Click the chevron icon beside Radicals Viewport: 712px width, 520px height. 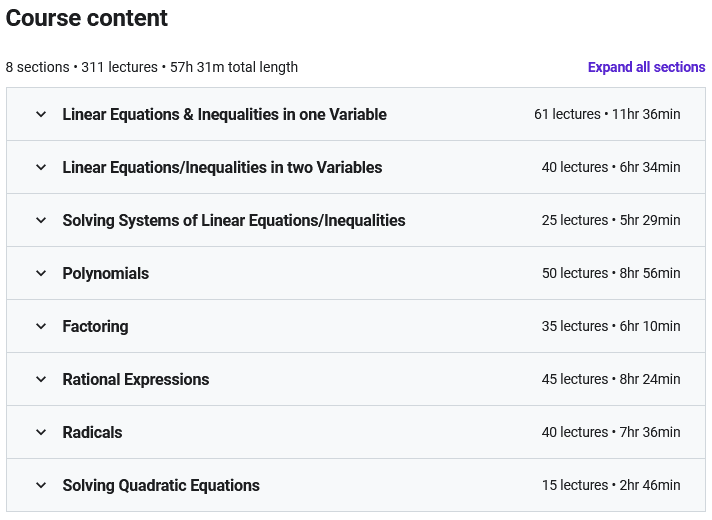point(41,432)
